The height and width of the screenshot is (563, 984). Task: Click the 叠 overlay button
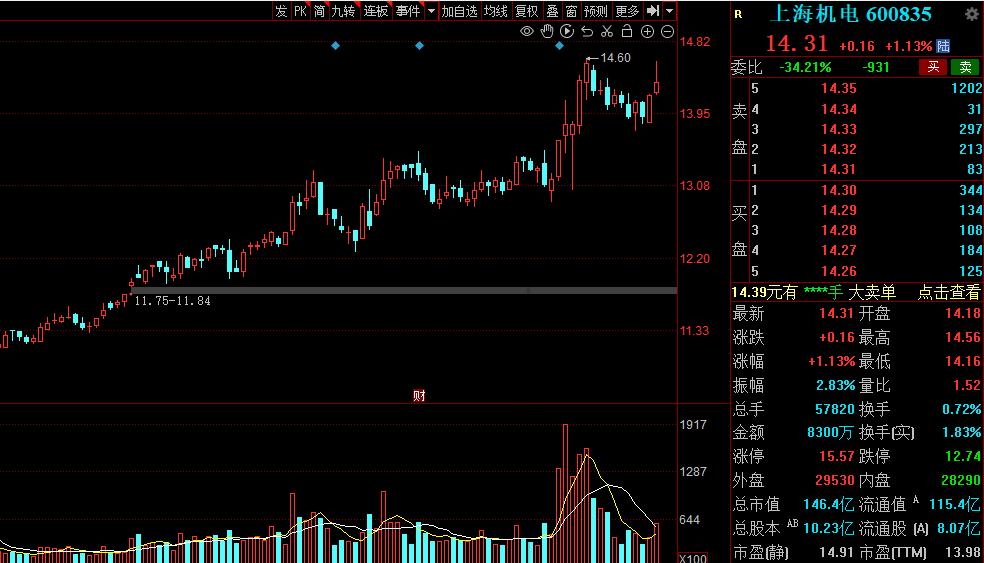click(x=552, y=11)
